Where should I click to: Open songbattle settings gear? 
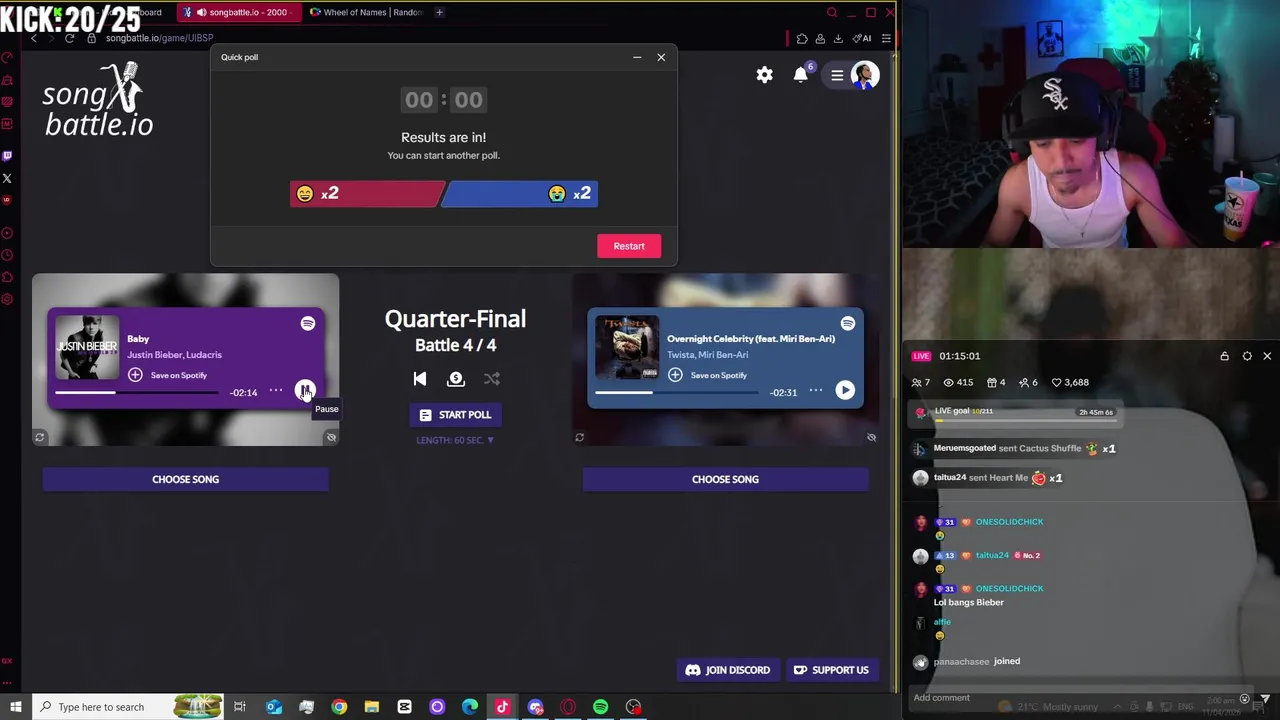(x=764, y=75)
